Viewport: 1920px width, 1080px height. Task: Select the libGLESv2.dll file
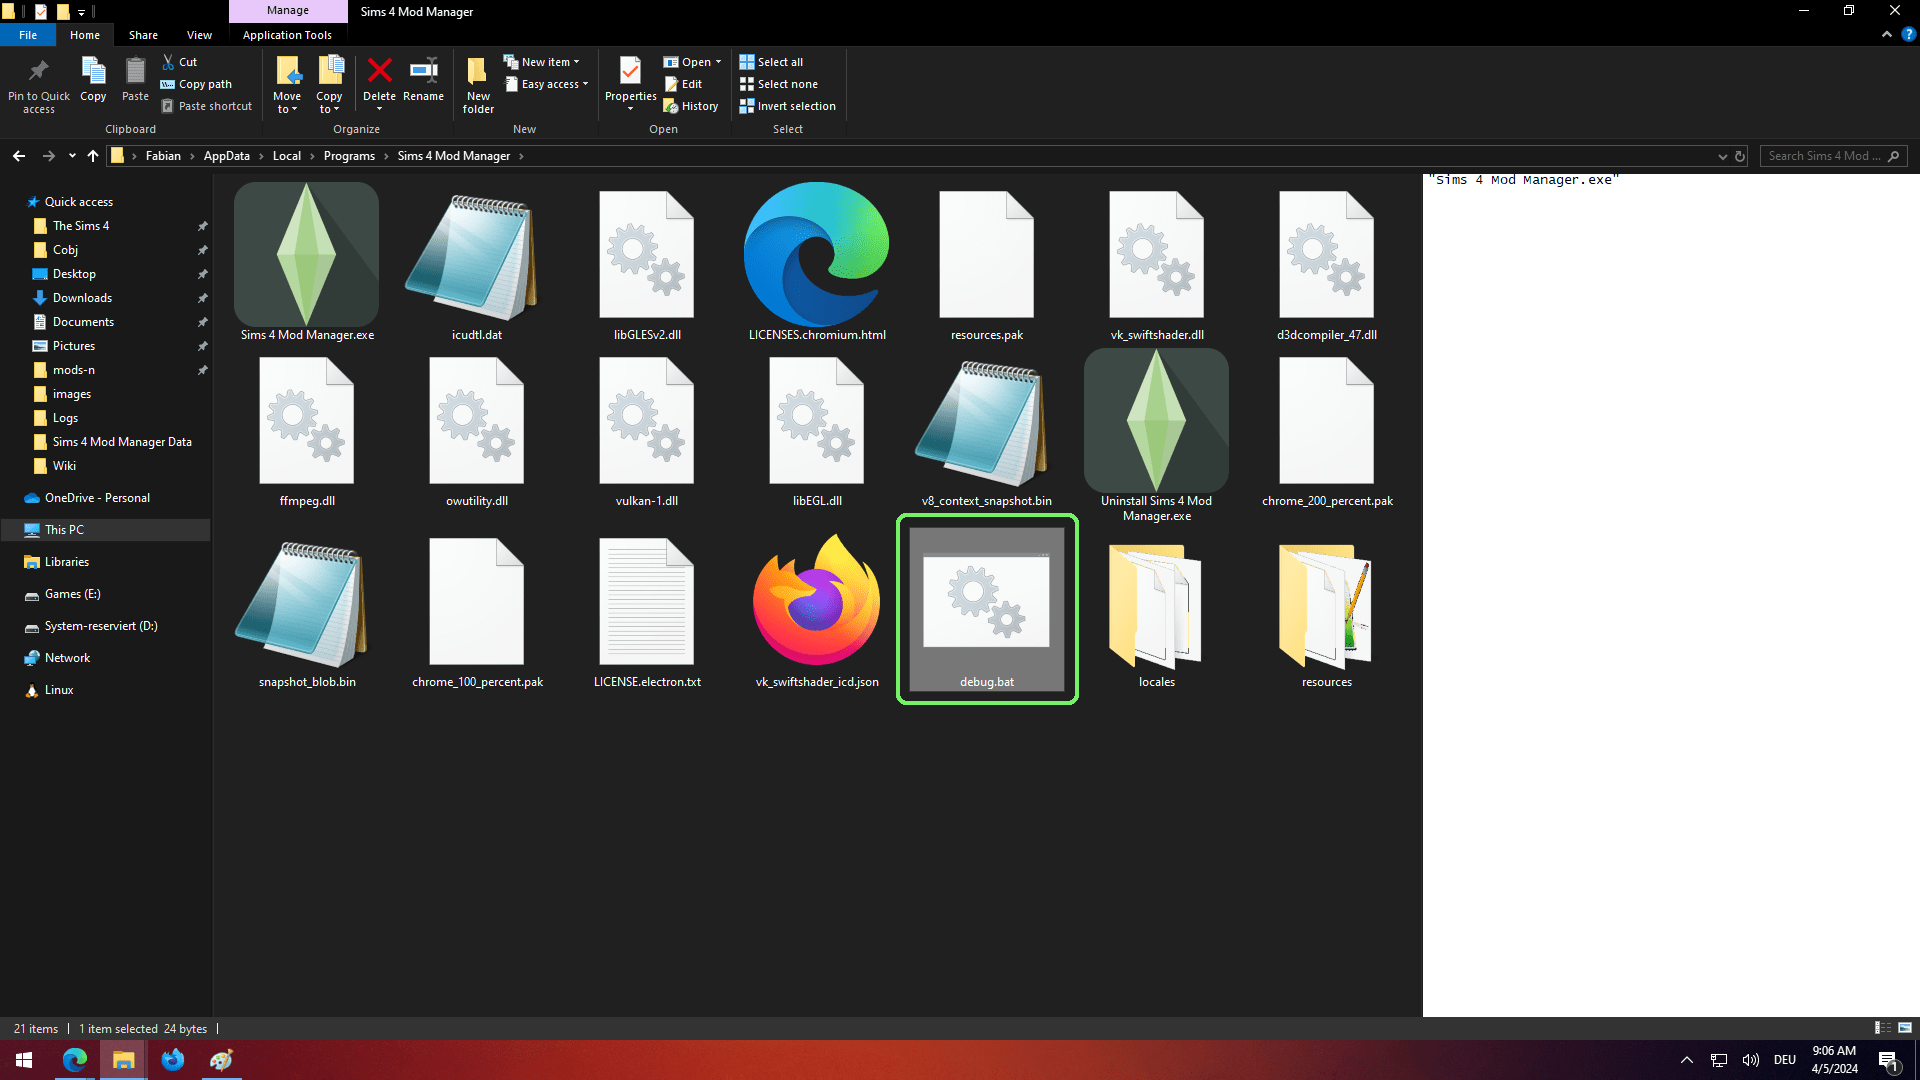point(646,263)
